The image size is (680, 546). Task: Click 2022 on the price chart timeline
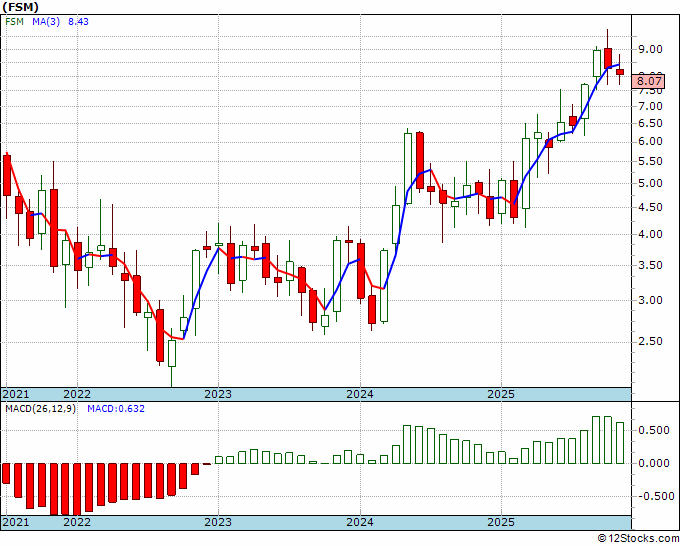[x=77, y=394]
